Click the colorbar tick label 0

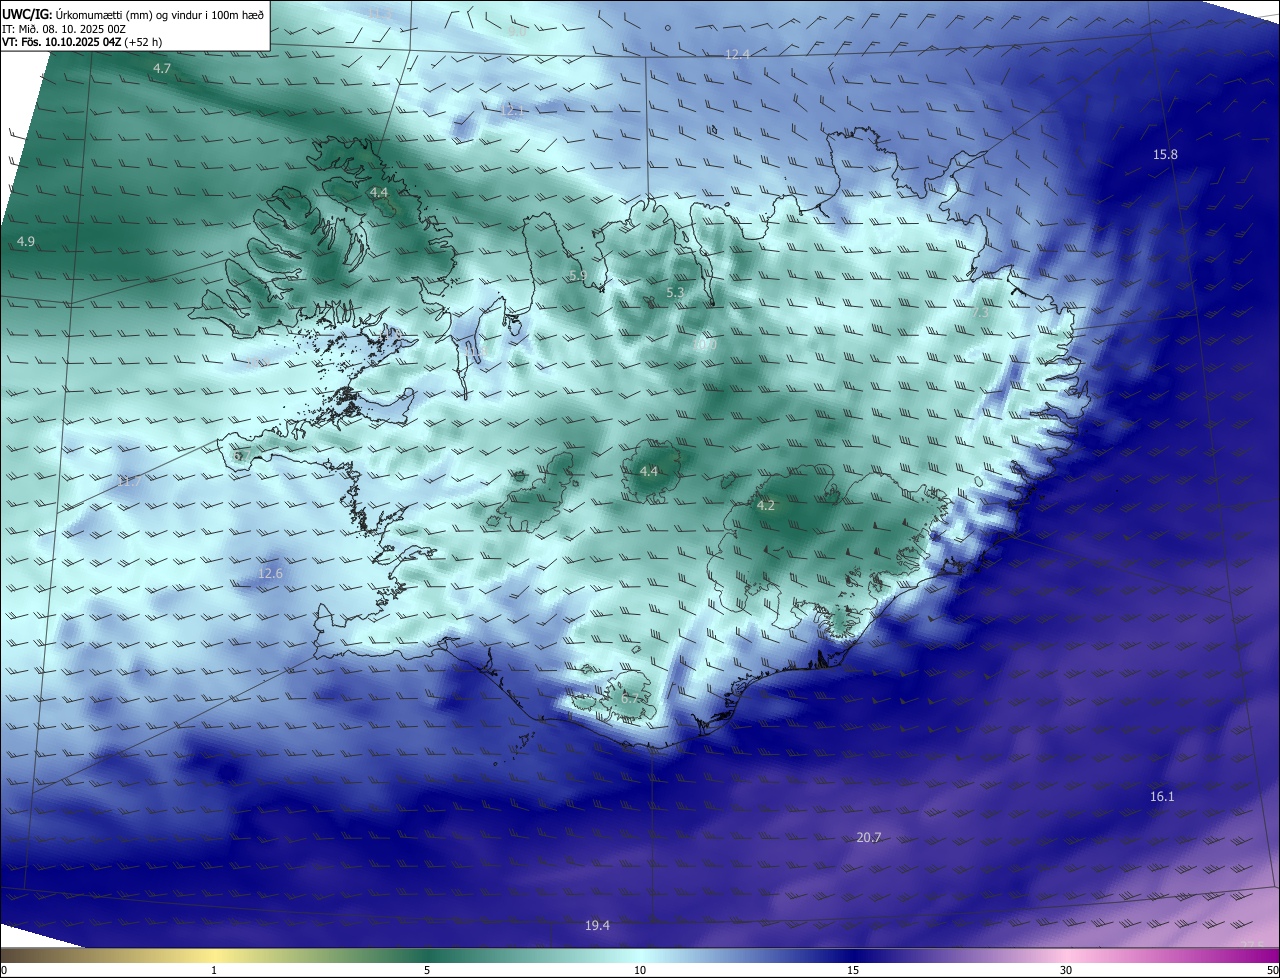(4, 970)
